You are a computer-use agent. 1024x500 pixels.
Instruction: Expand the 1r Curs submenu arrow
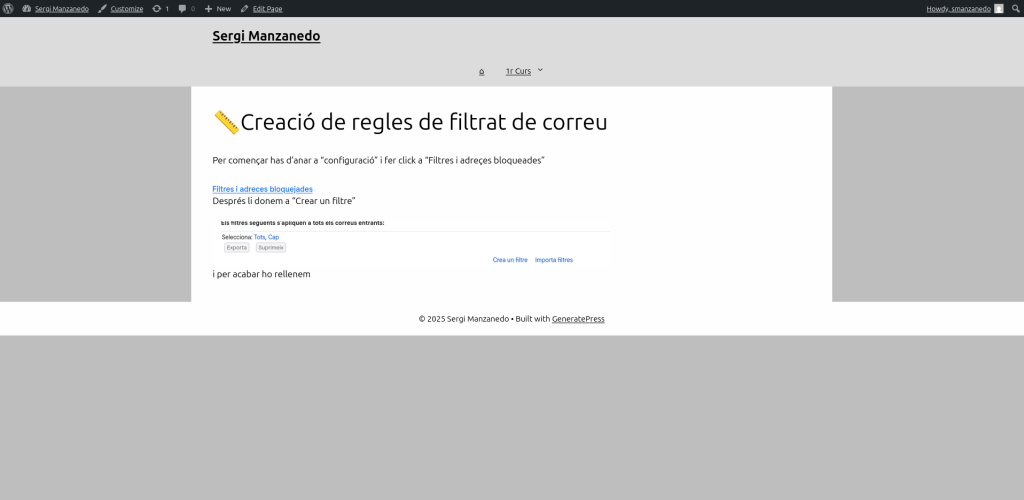(540, 70)
